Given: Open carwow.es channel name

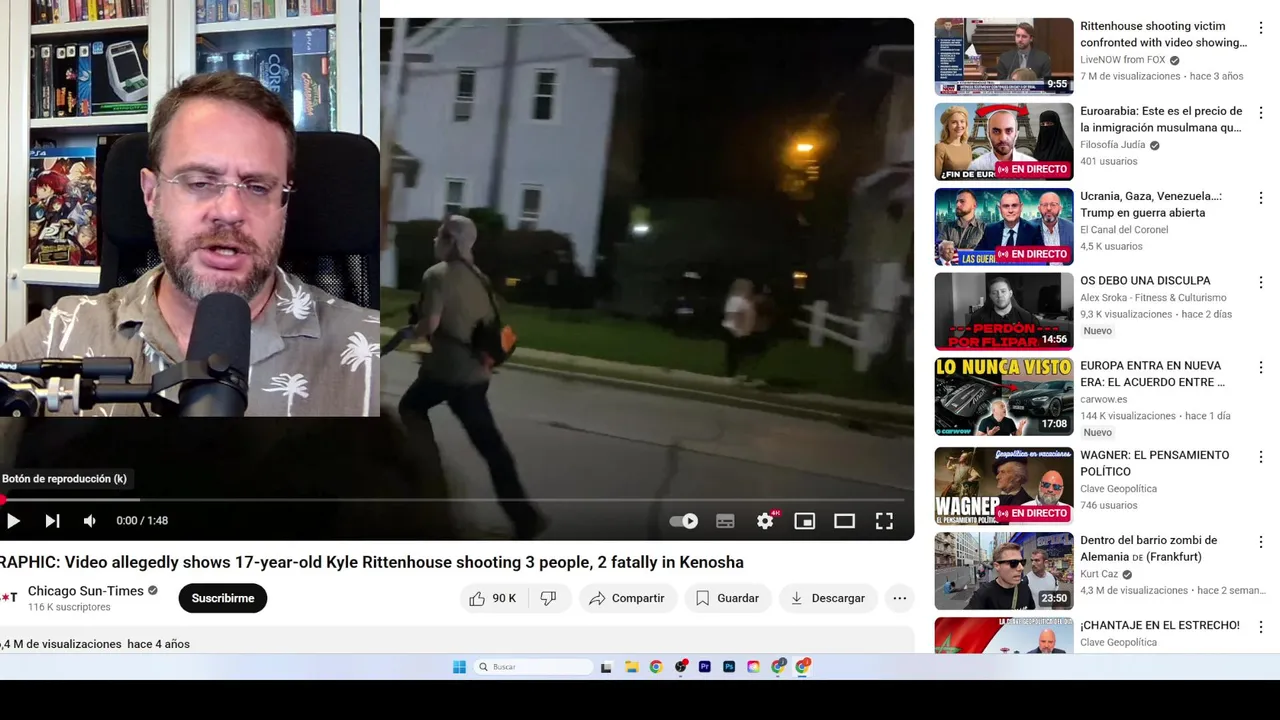Looking at the screenshot, I should tap(1104, 399).
